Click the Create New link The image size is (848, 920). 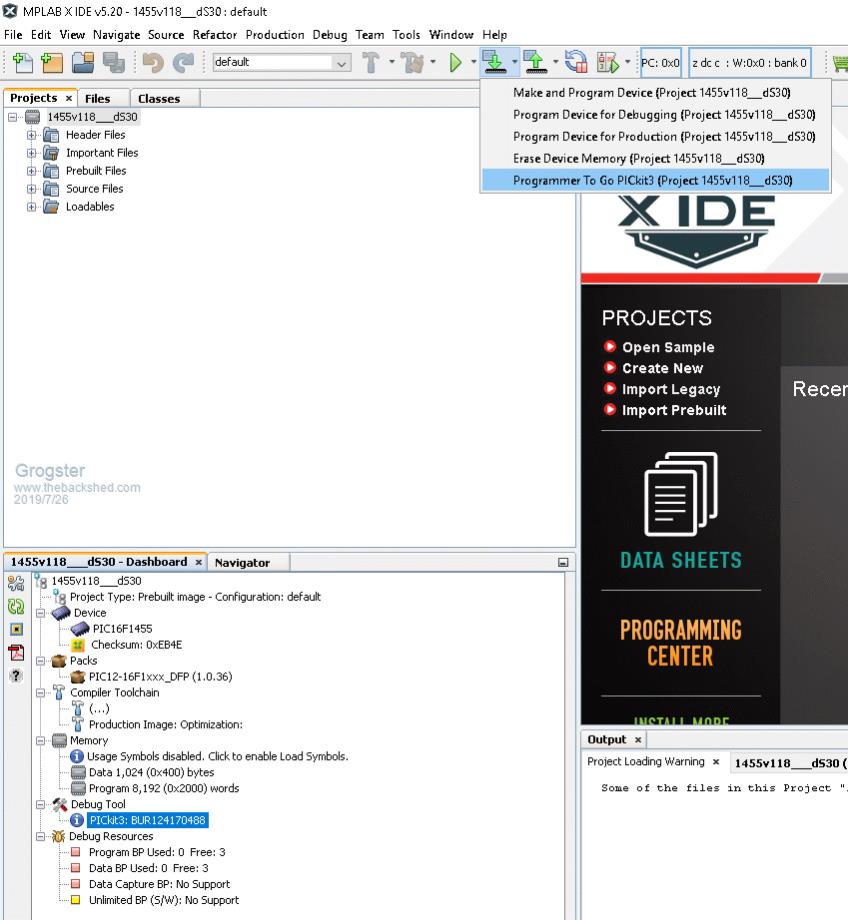point(663,368)
